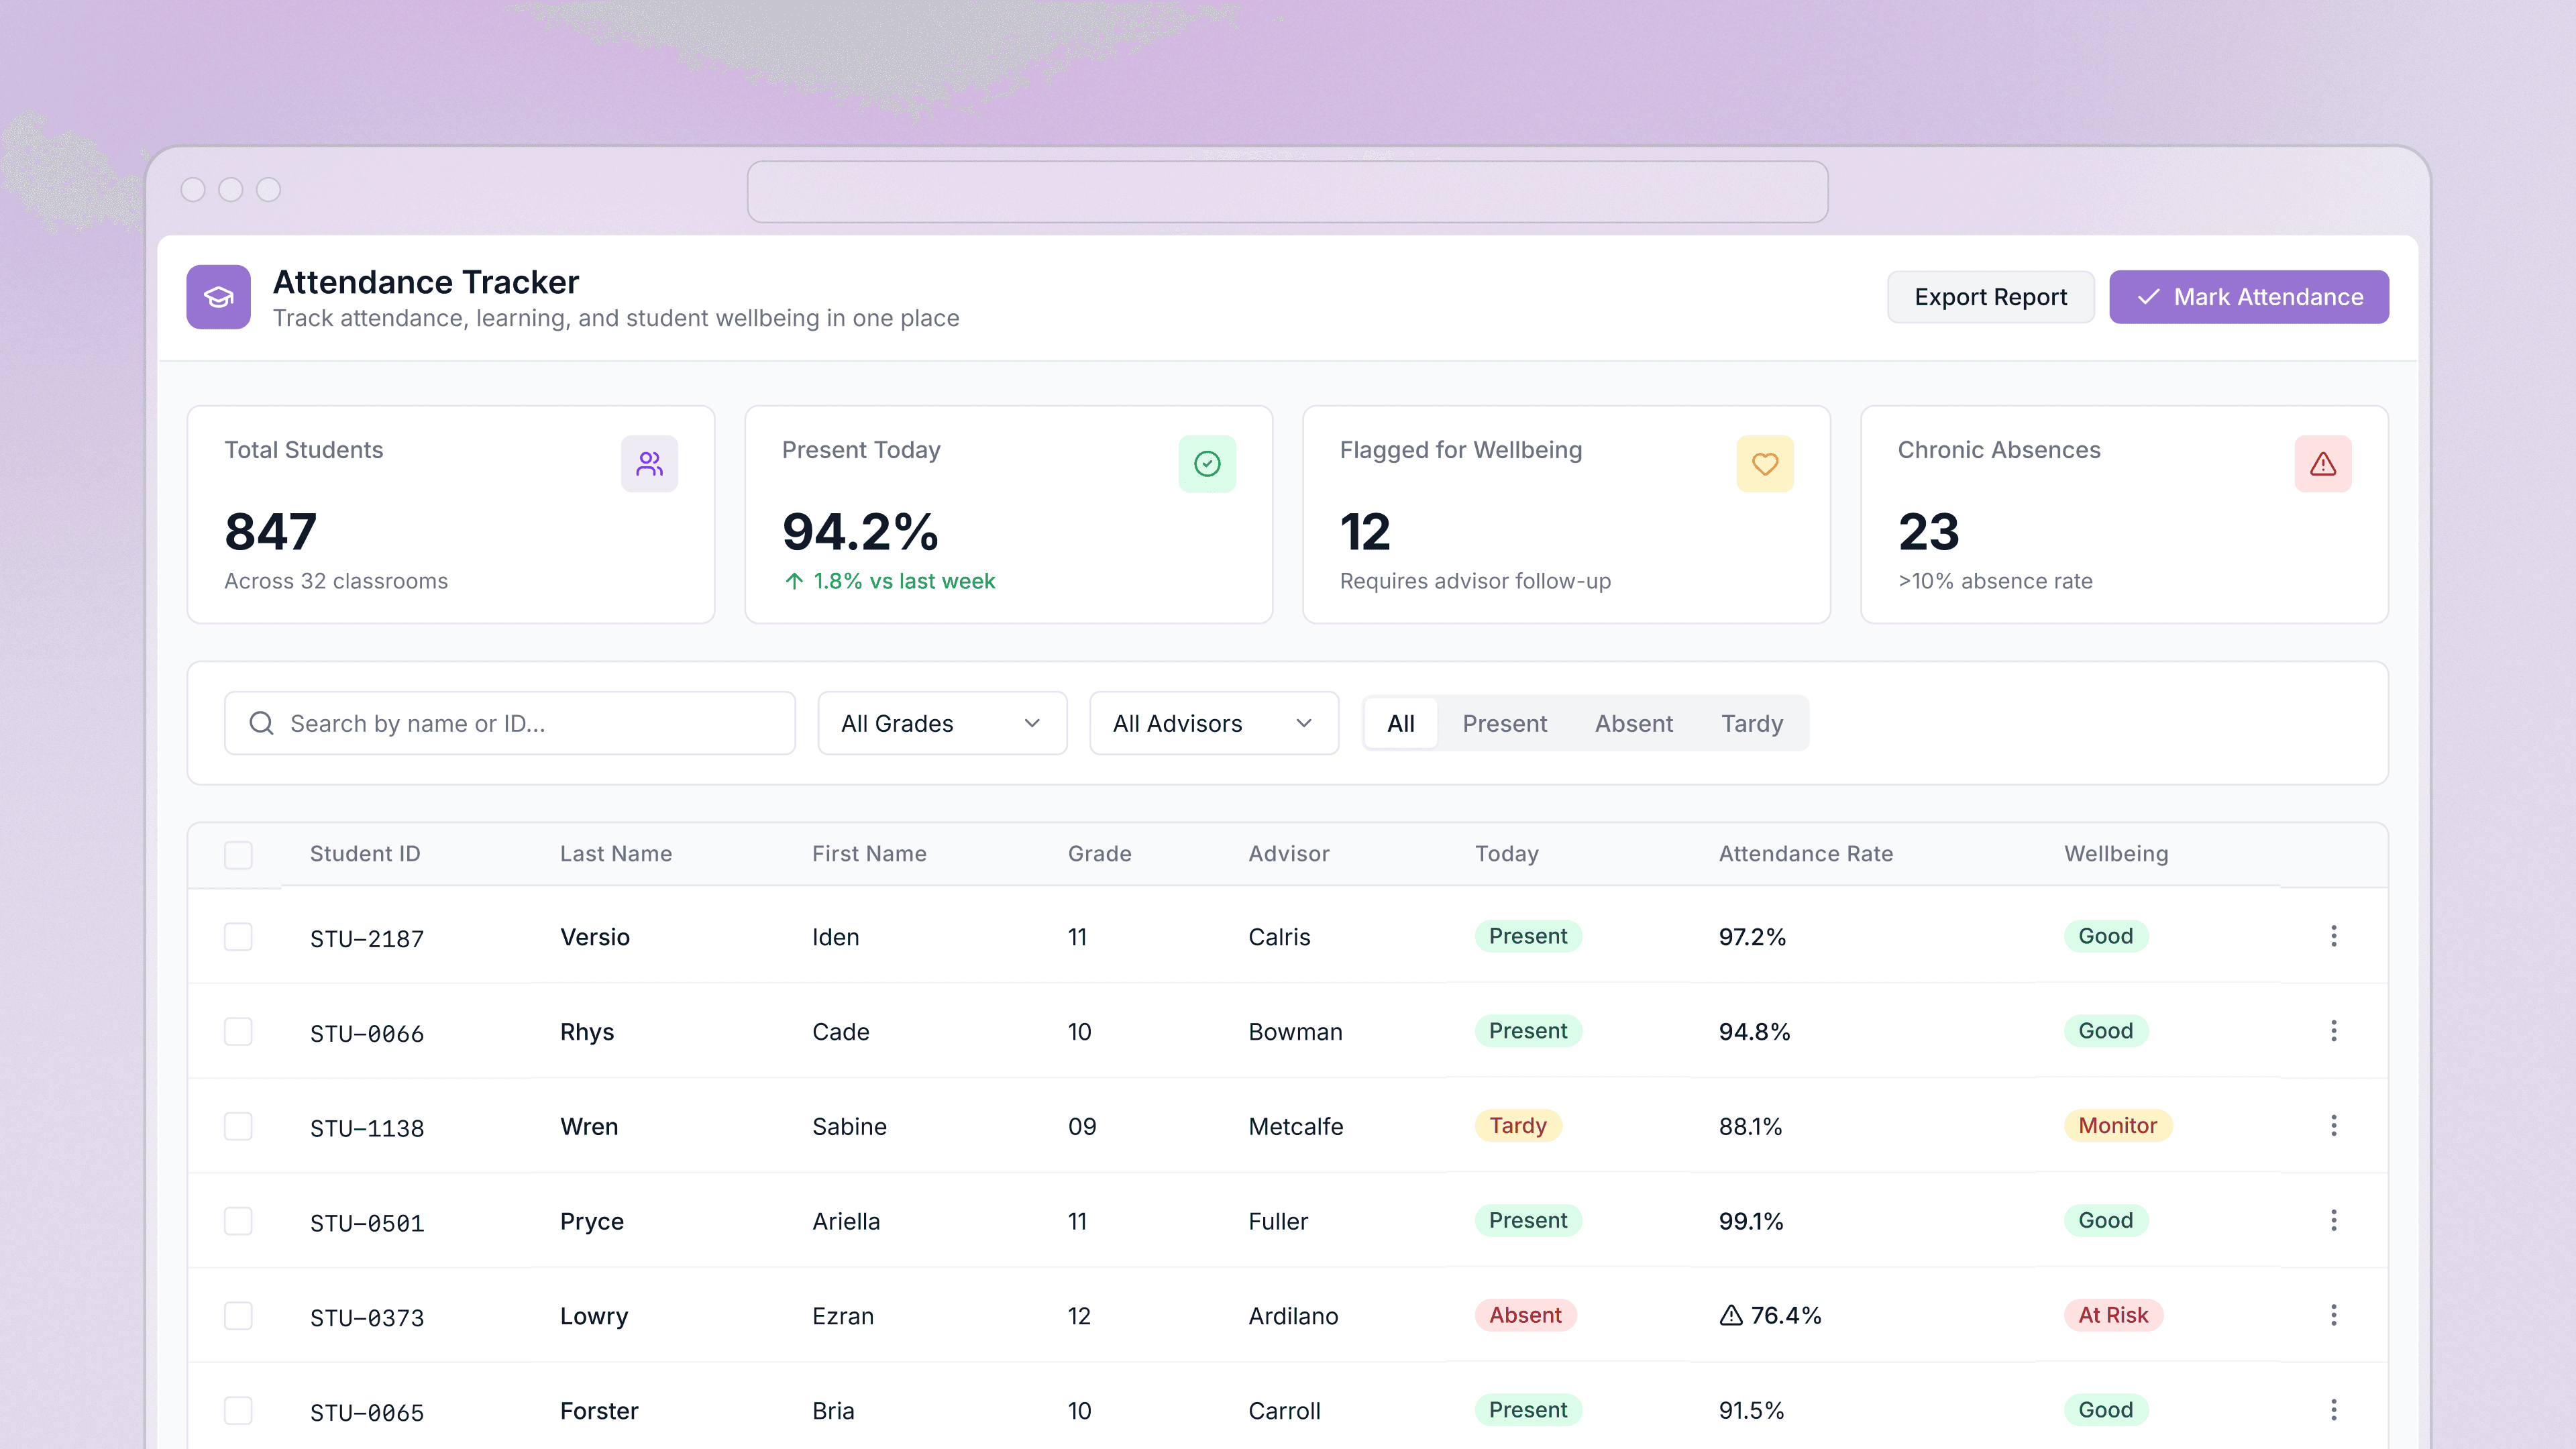Click the Attendance Rate column header
The width and height of the screenshot is (2576, 1449).
tap(1806, 854)
